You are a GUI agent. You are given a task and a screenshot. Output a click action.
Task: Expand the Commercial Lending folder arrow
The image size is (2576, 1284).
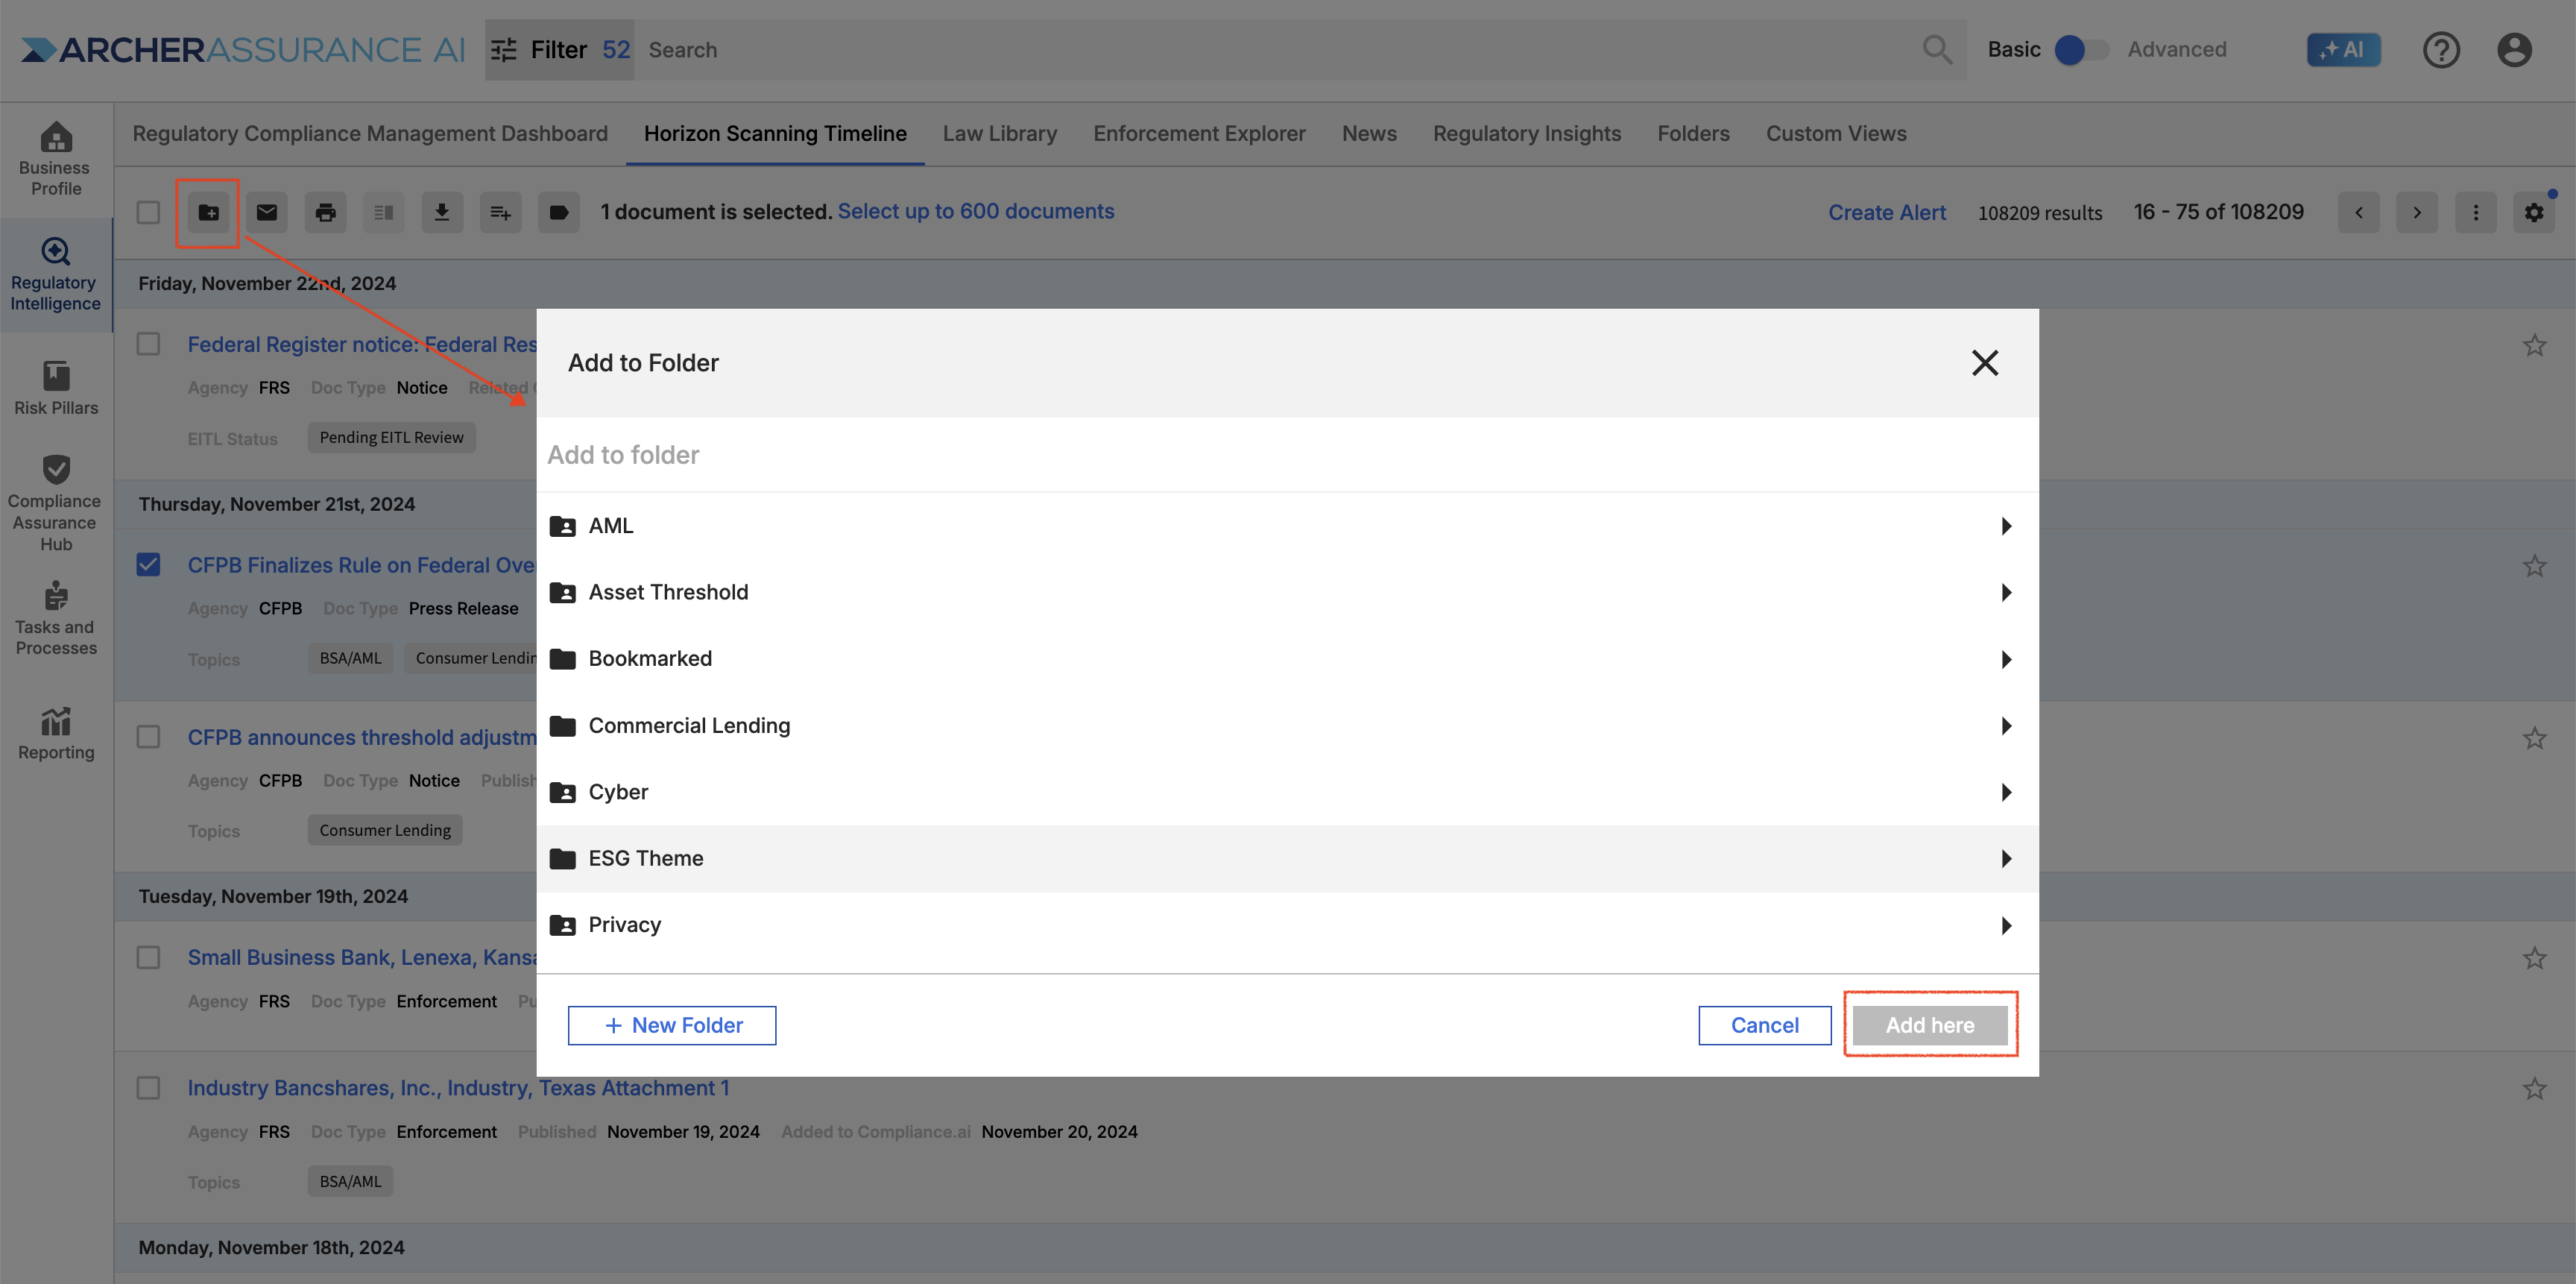2006,725
